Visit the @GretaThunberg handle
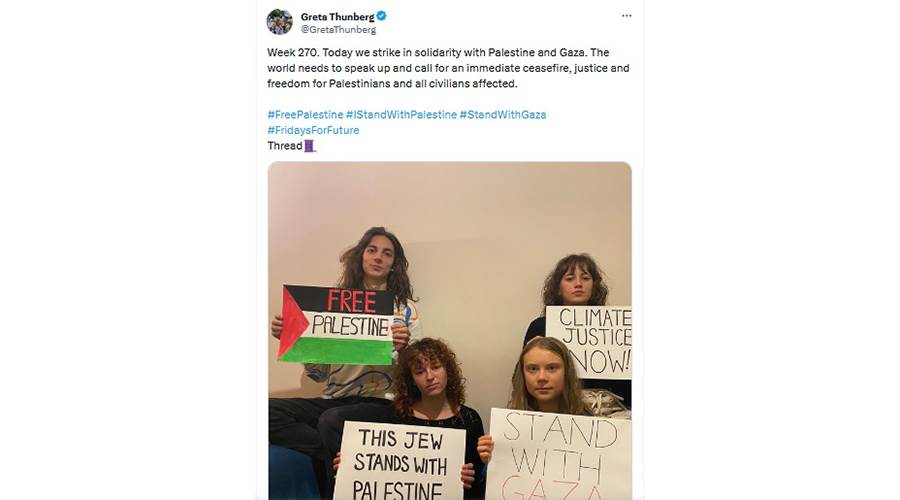900x500 pixels. pos(339,29)
